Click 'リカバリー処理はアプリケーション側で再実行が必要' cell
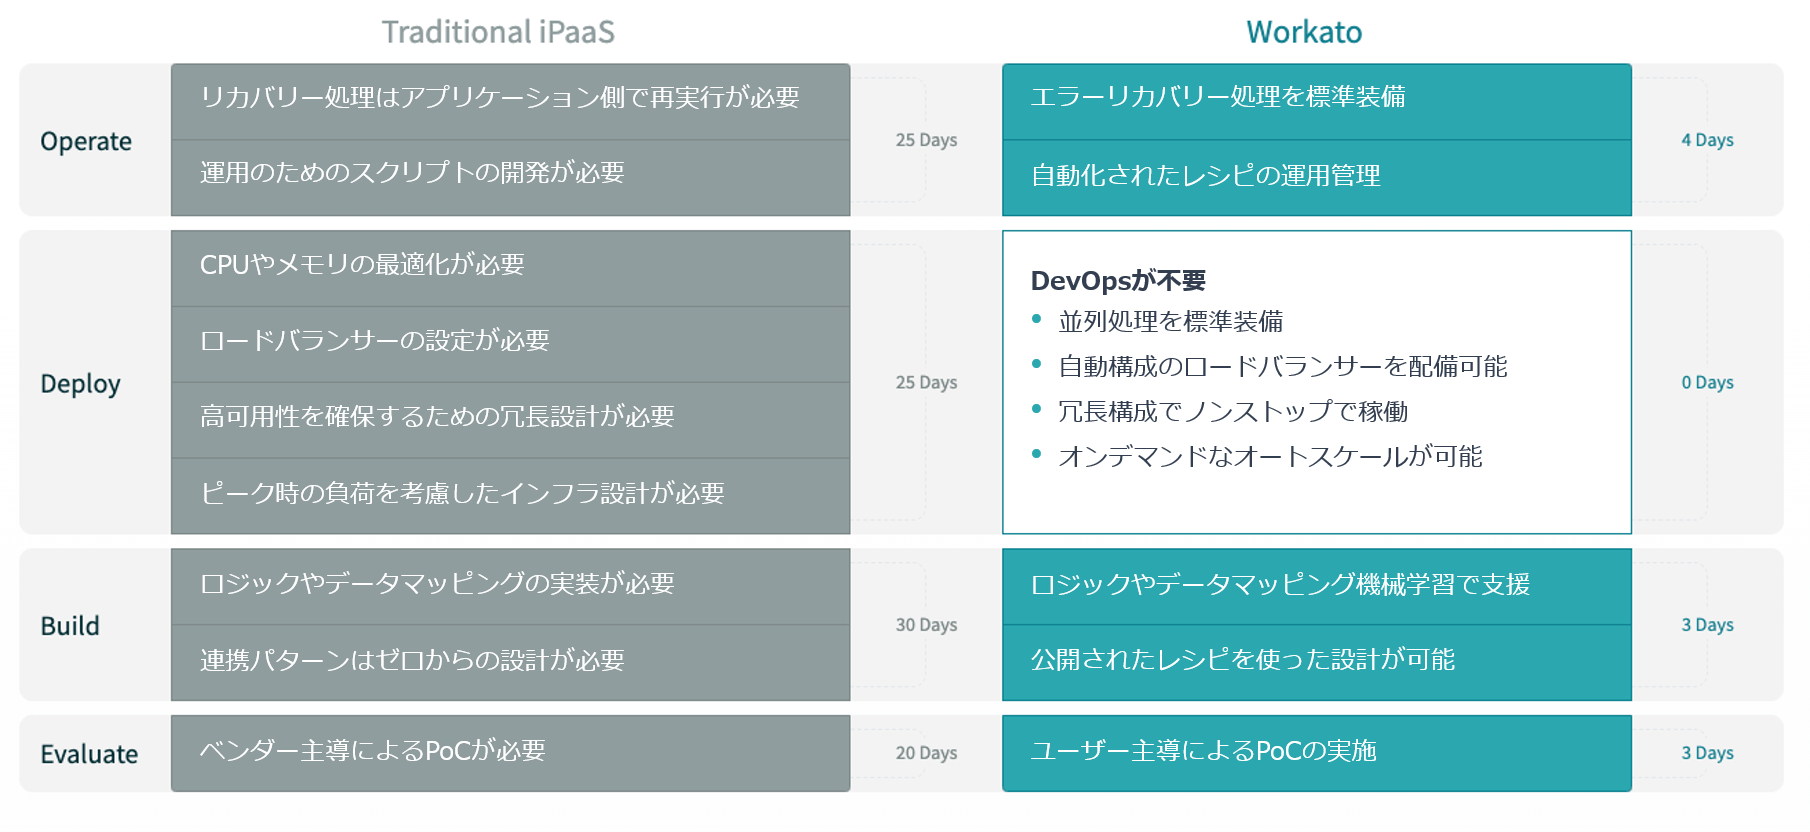This screenshot has width=1810, height=832. [x=510, y=102]
